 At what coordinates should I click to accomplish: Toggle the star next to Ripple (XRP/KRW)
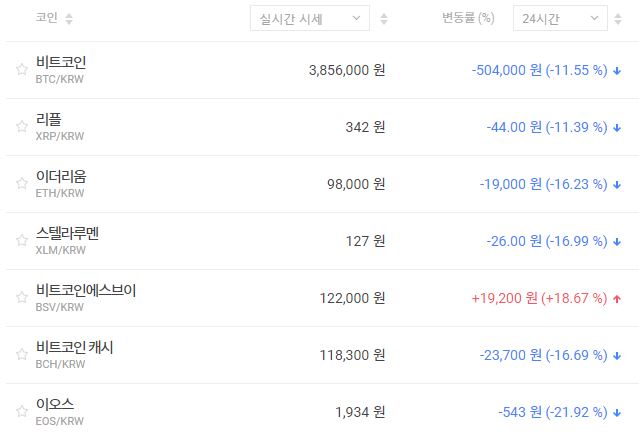(21, 127)
